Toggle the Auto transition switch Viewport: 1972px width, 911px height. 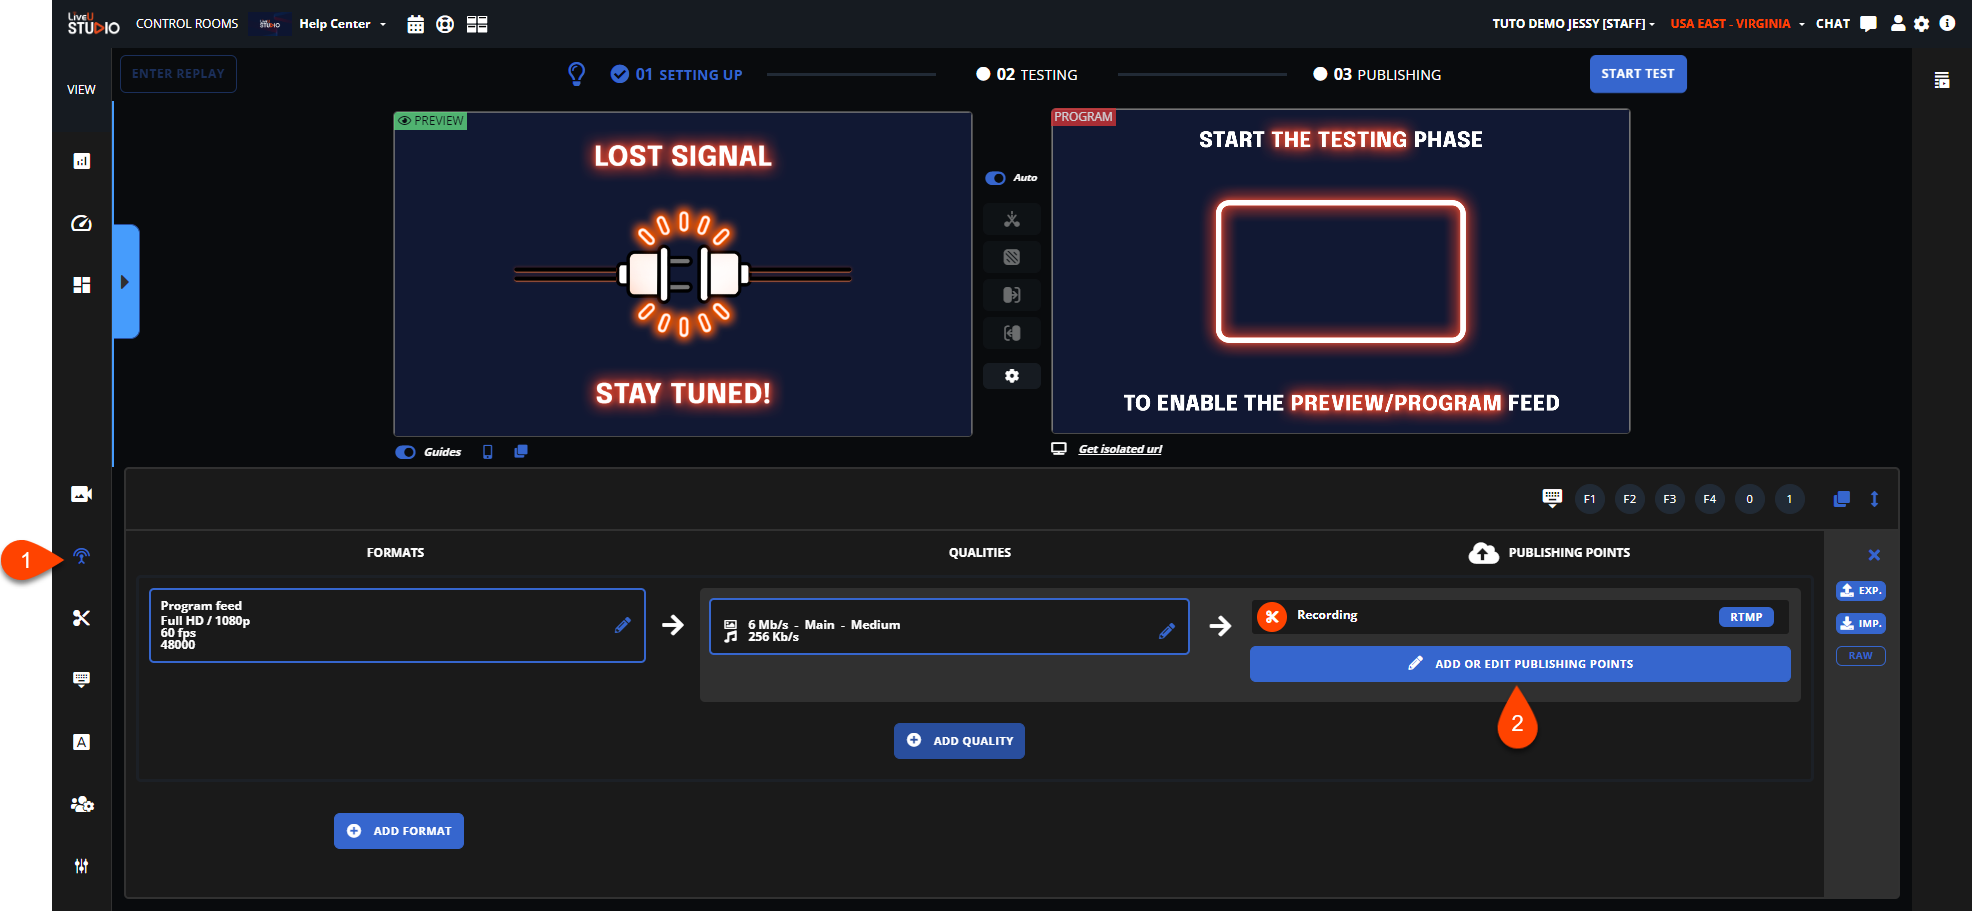[995, 178]
